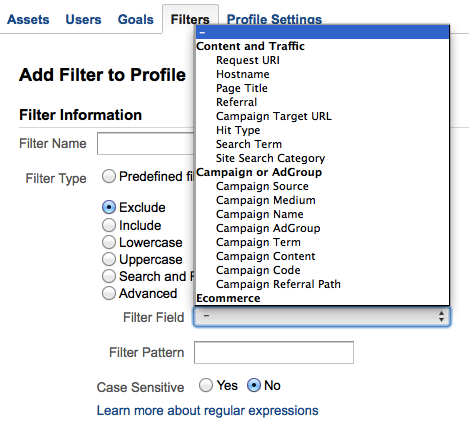Viewport: 469px width, 425px height.
Task: Select the Advanced filter type
Action: click(109, 293)
